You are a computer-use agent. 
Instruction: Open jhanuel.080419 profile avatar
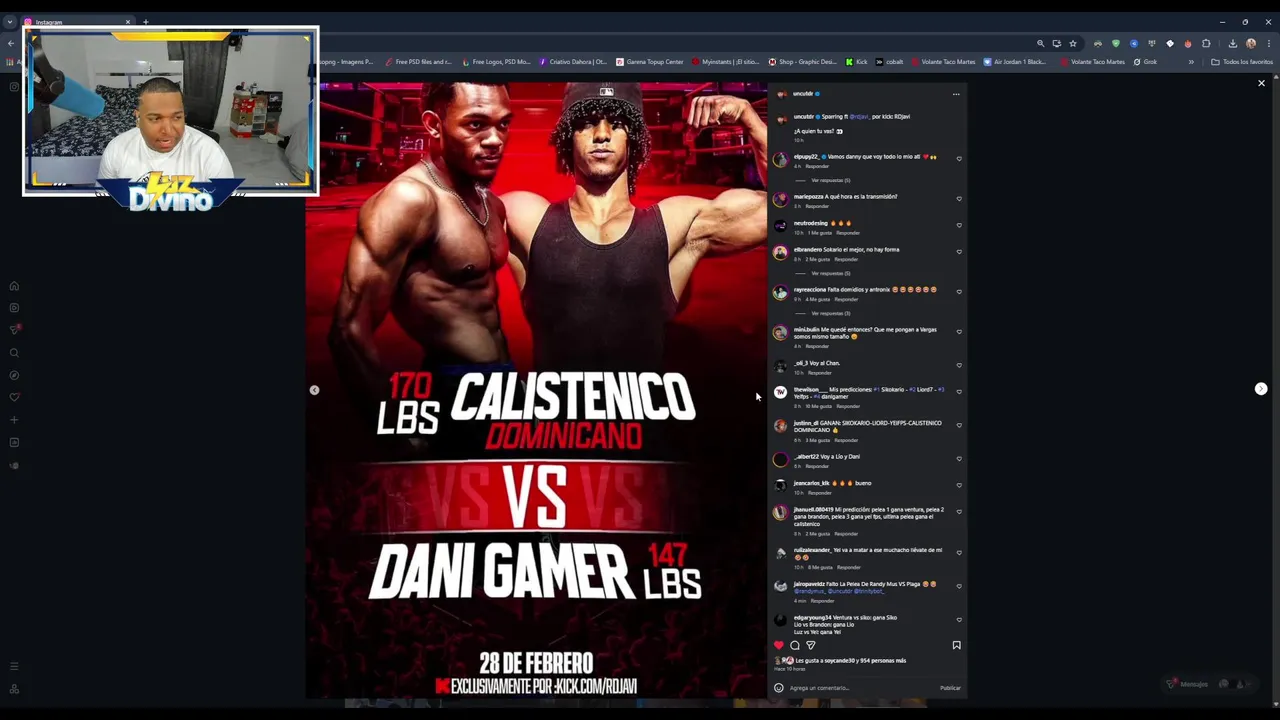coord(780,513)
